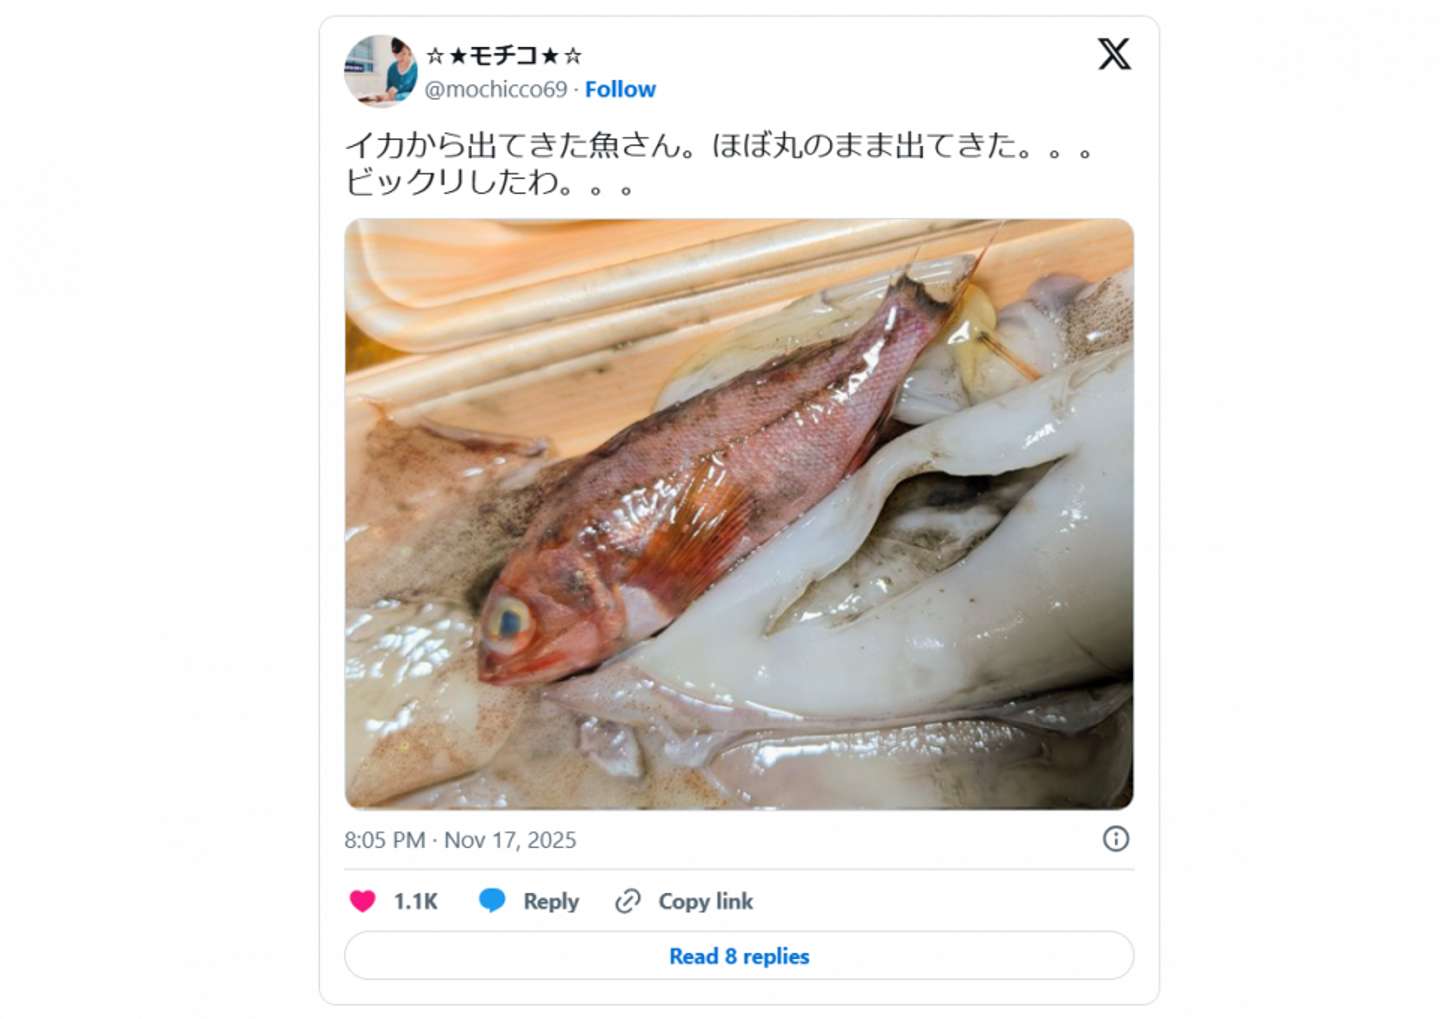Open the circled info icon
Screen dimensions: 1440x1019
pos(1116,839)
